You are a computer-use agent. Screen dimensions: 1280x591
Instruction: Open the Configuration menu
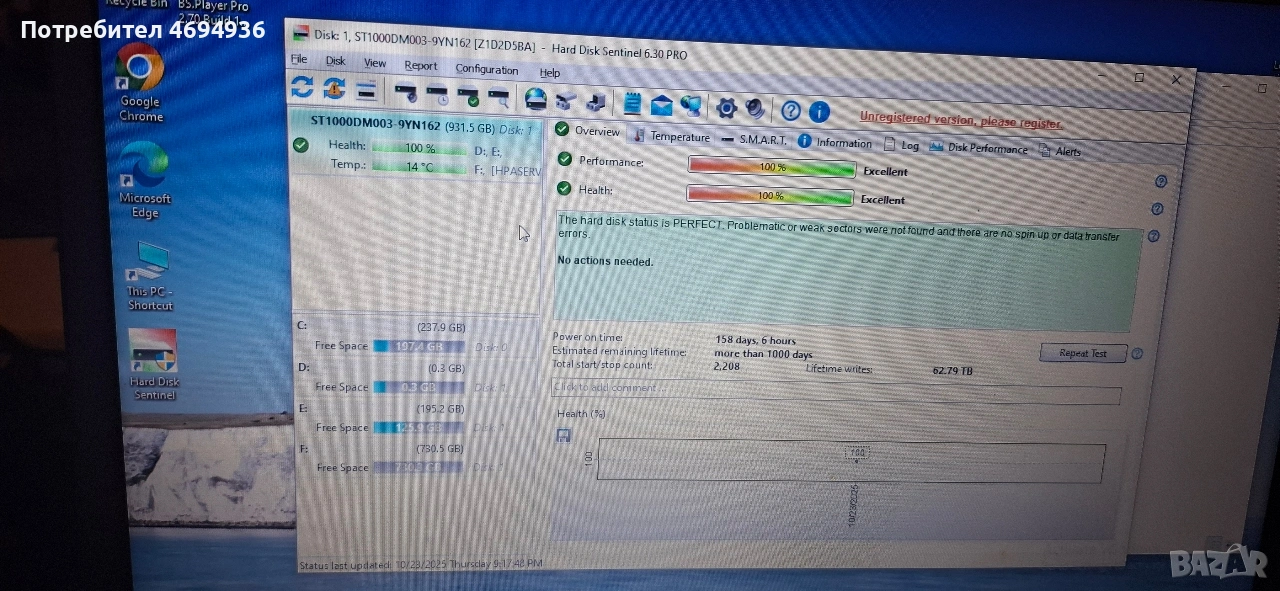tap(487, 69)
